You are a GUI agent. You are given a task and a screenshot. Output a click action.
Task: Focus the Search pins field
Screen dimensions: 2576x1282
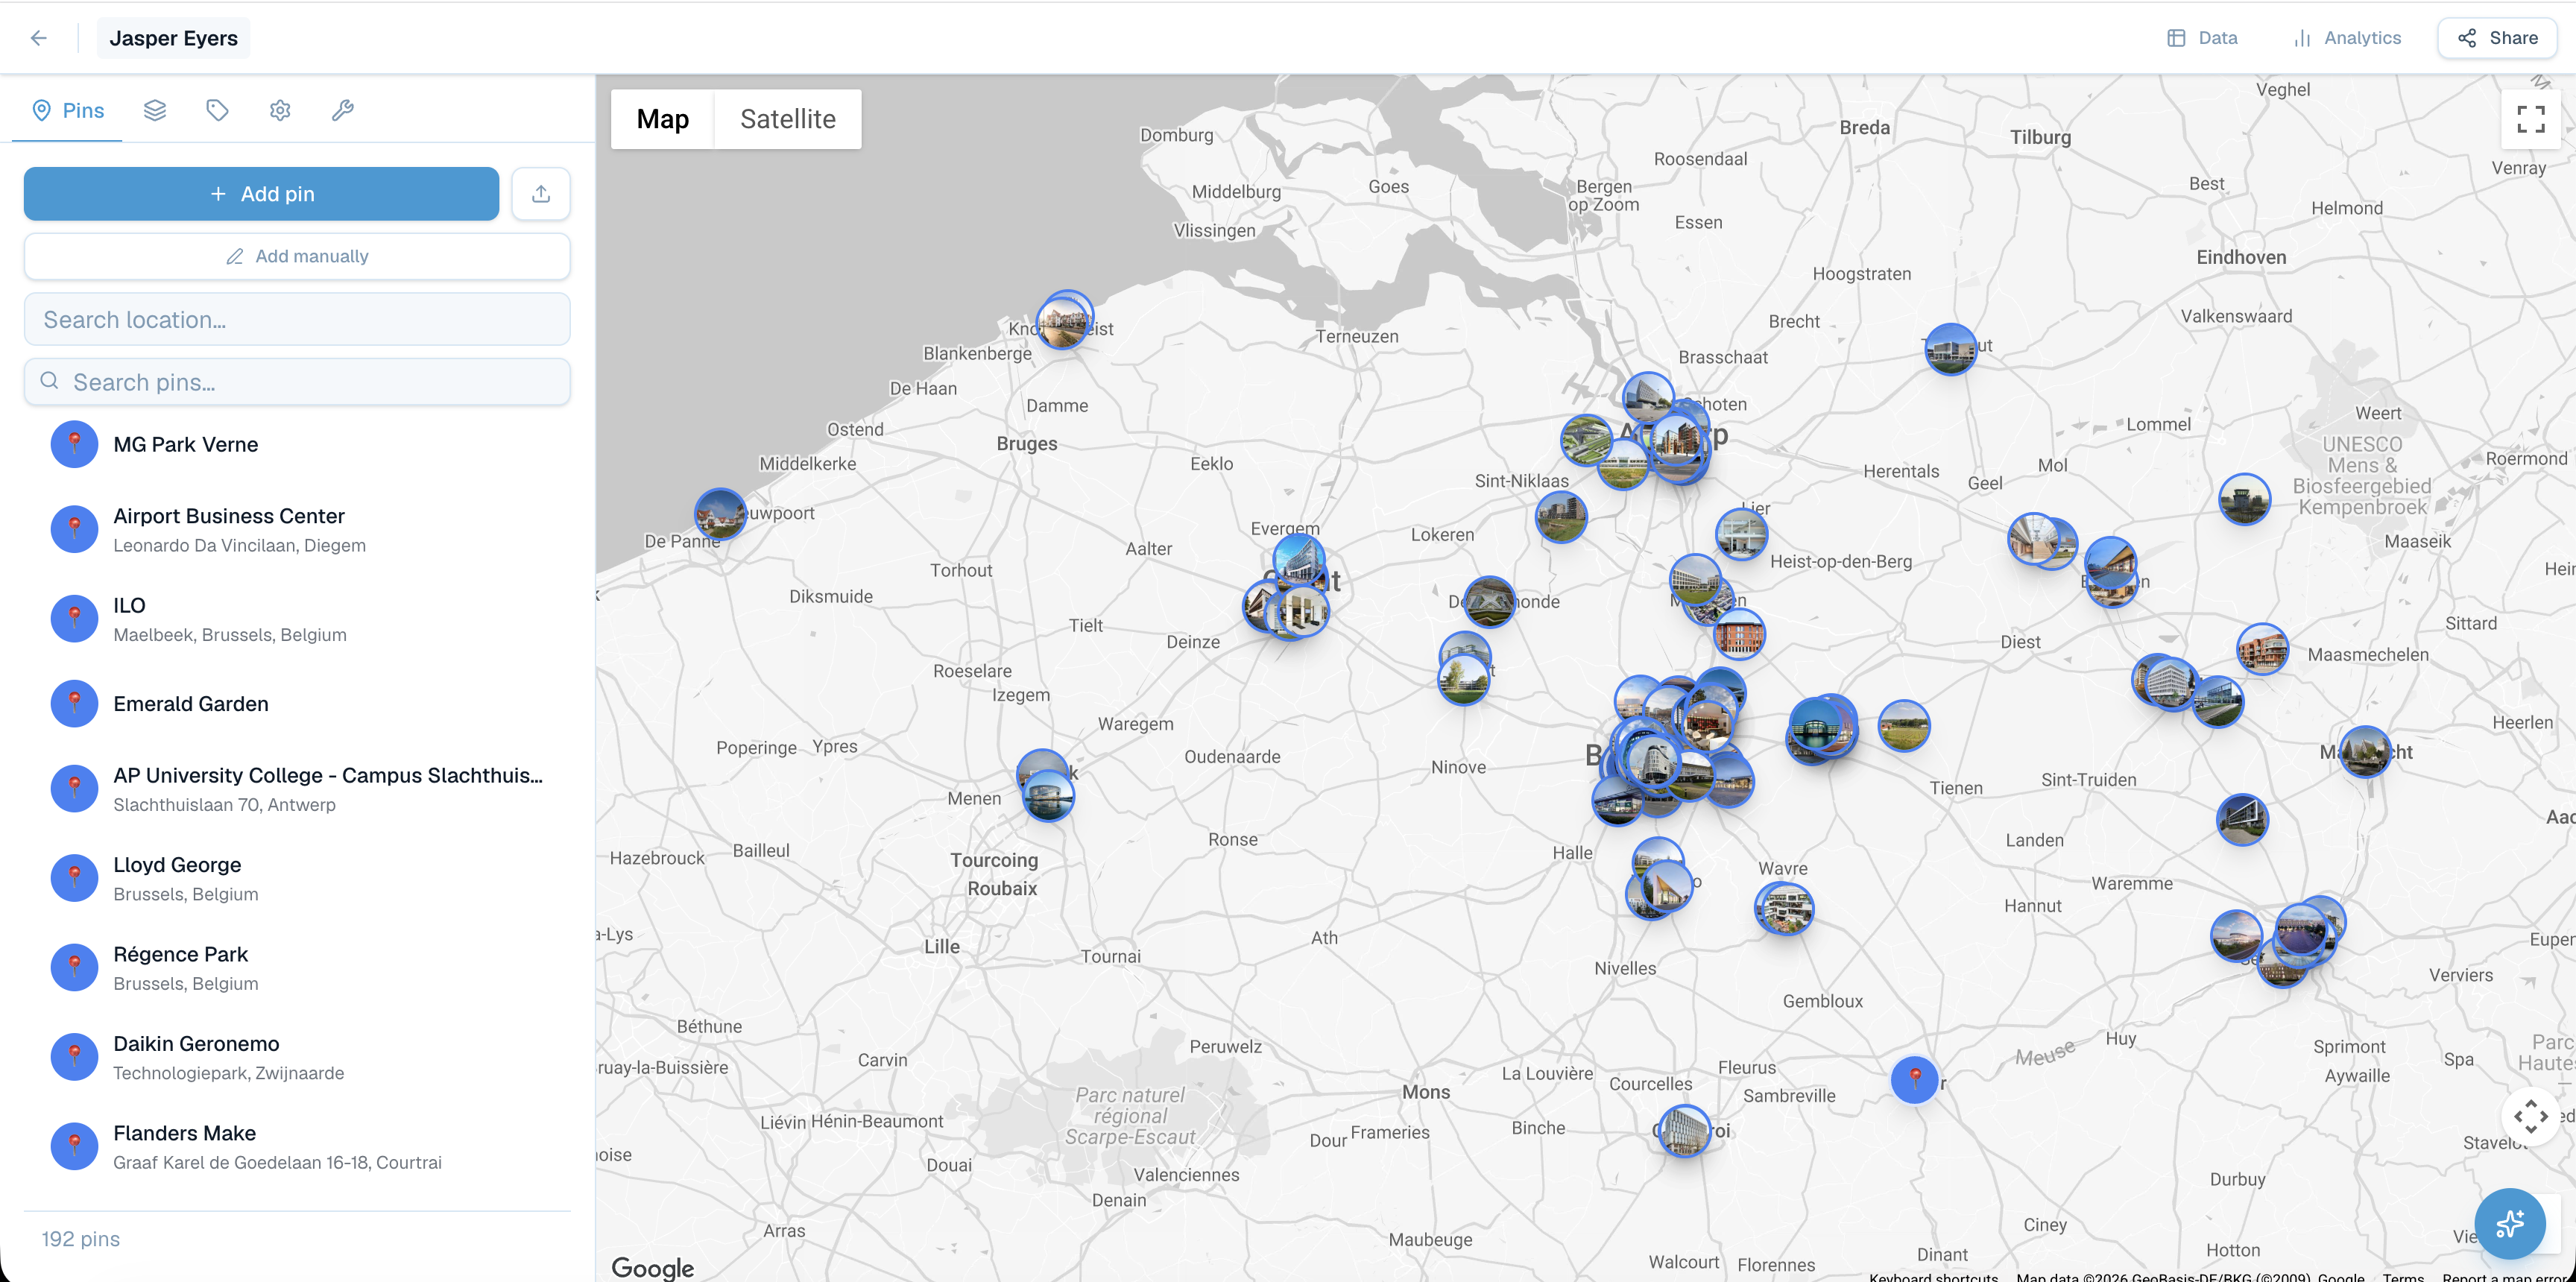(297, 382)
